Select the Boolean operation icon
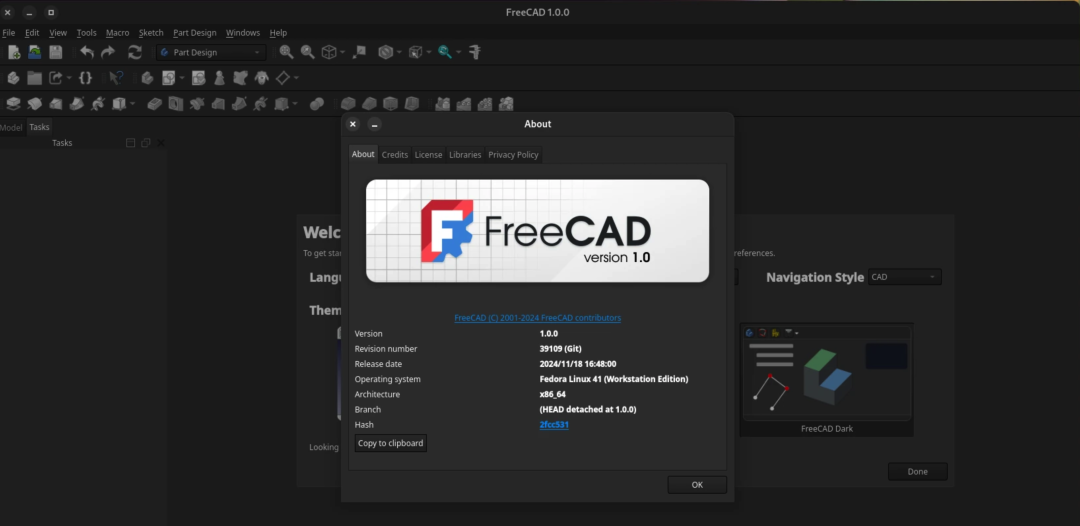 (317, 104)
